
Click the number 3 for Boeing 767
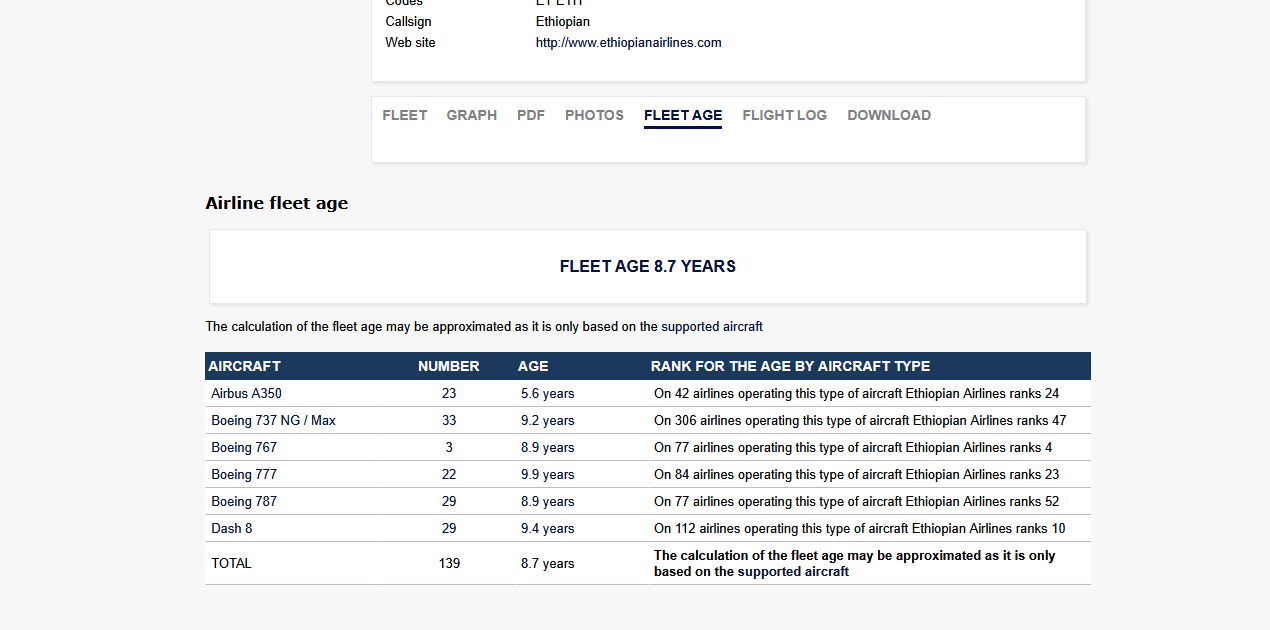449,448
